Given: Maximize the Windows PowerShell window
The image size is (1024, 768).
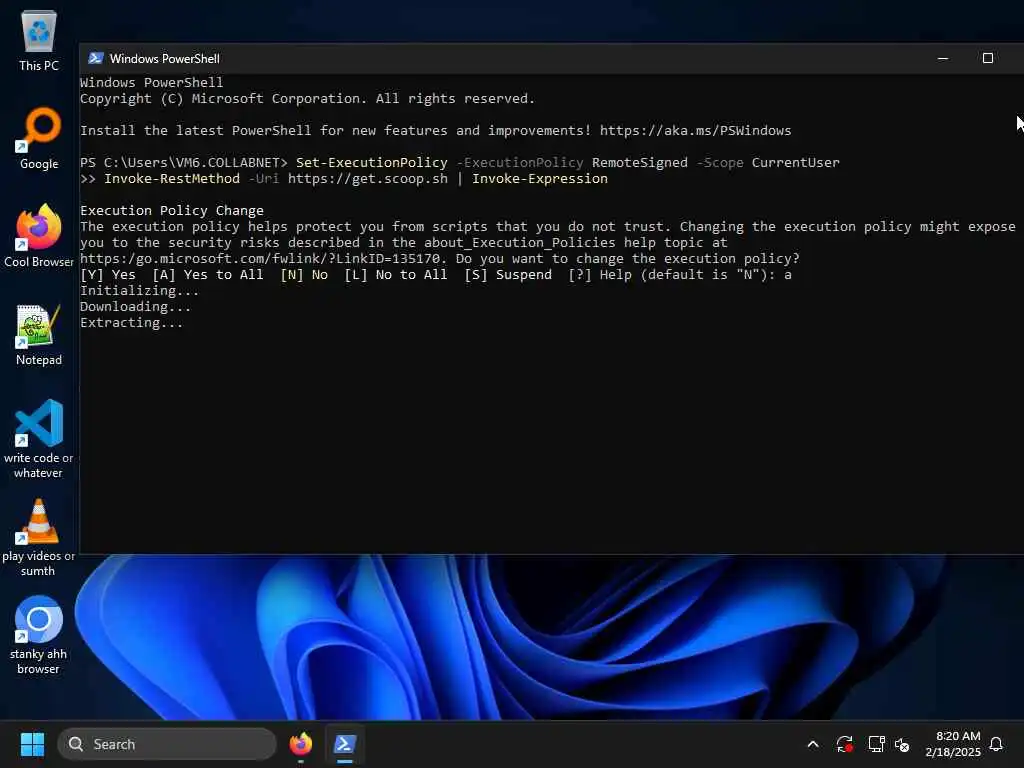Looking at the screenshot, I should tap(988, 58).
